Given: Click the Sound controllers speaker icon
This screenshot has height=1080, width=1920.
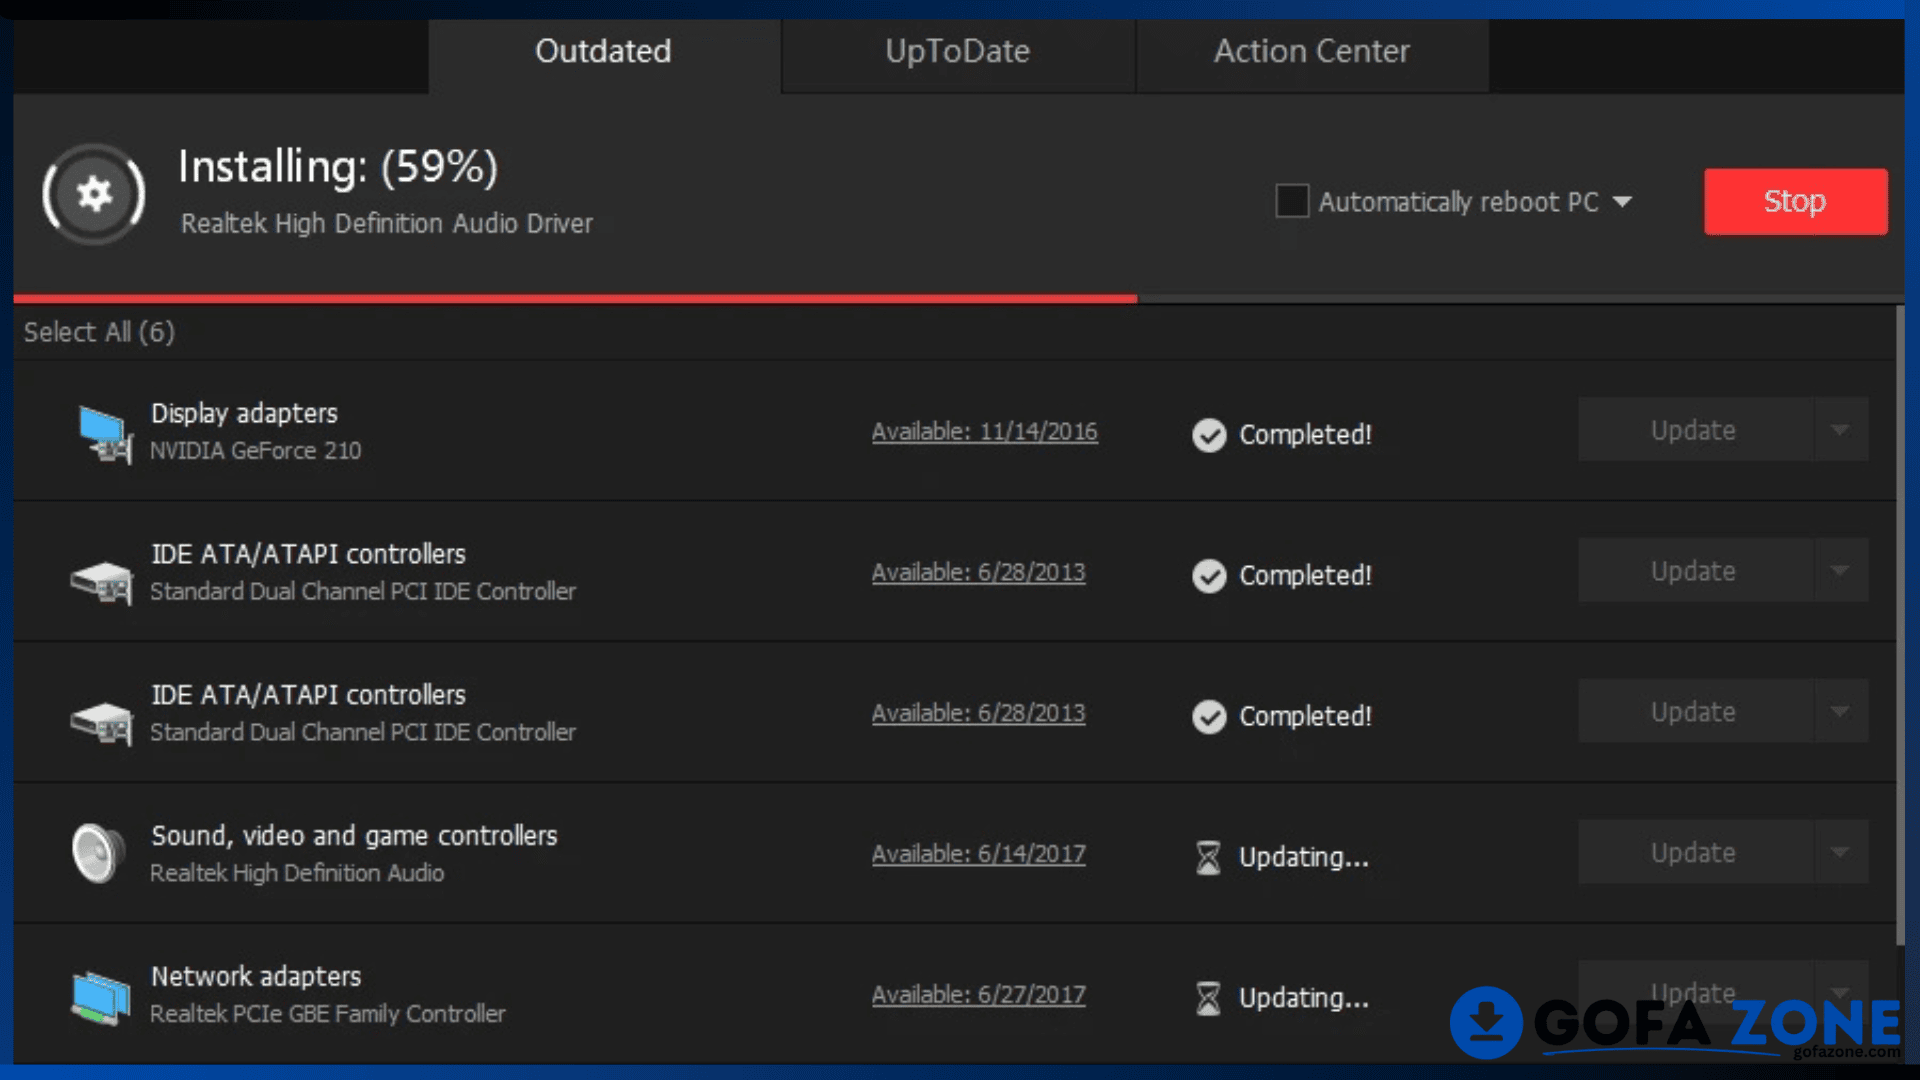Looking at the screenshot, I should [98, 853].
